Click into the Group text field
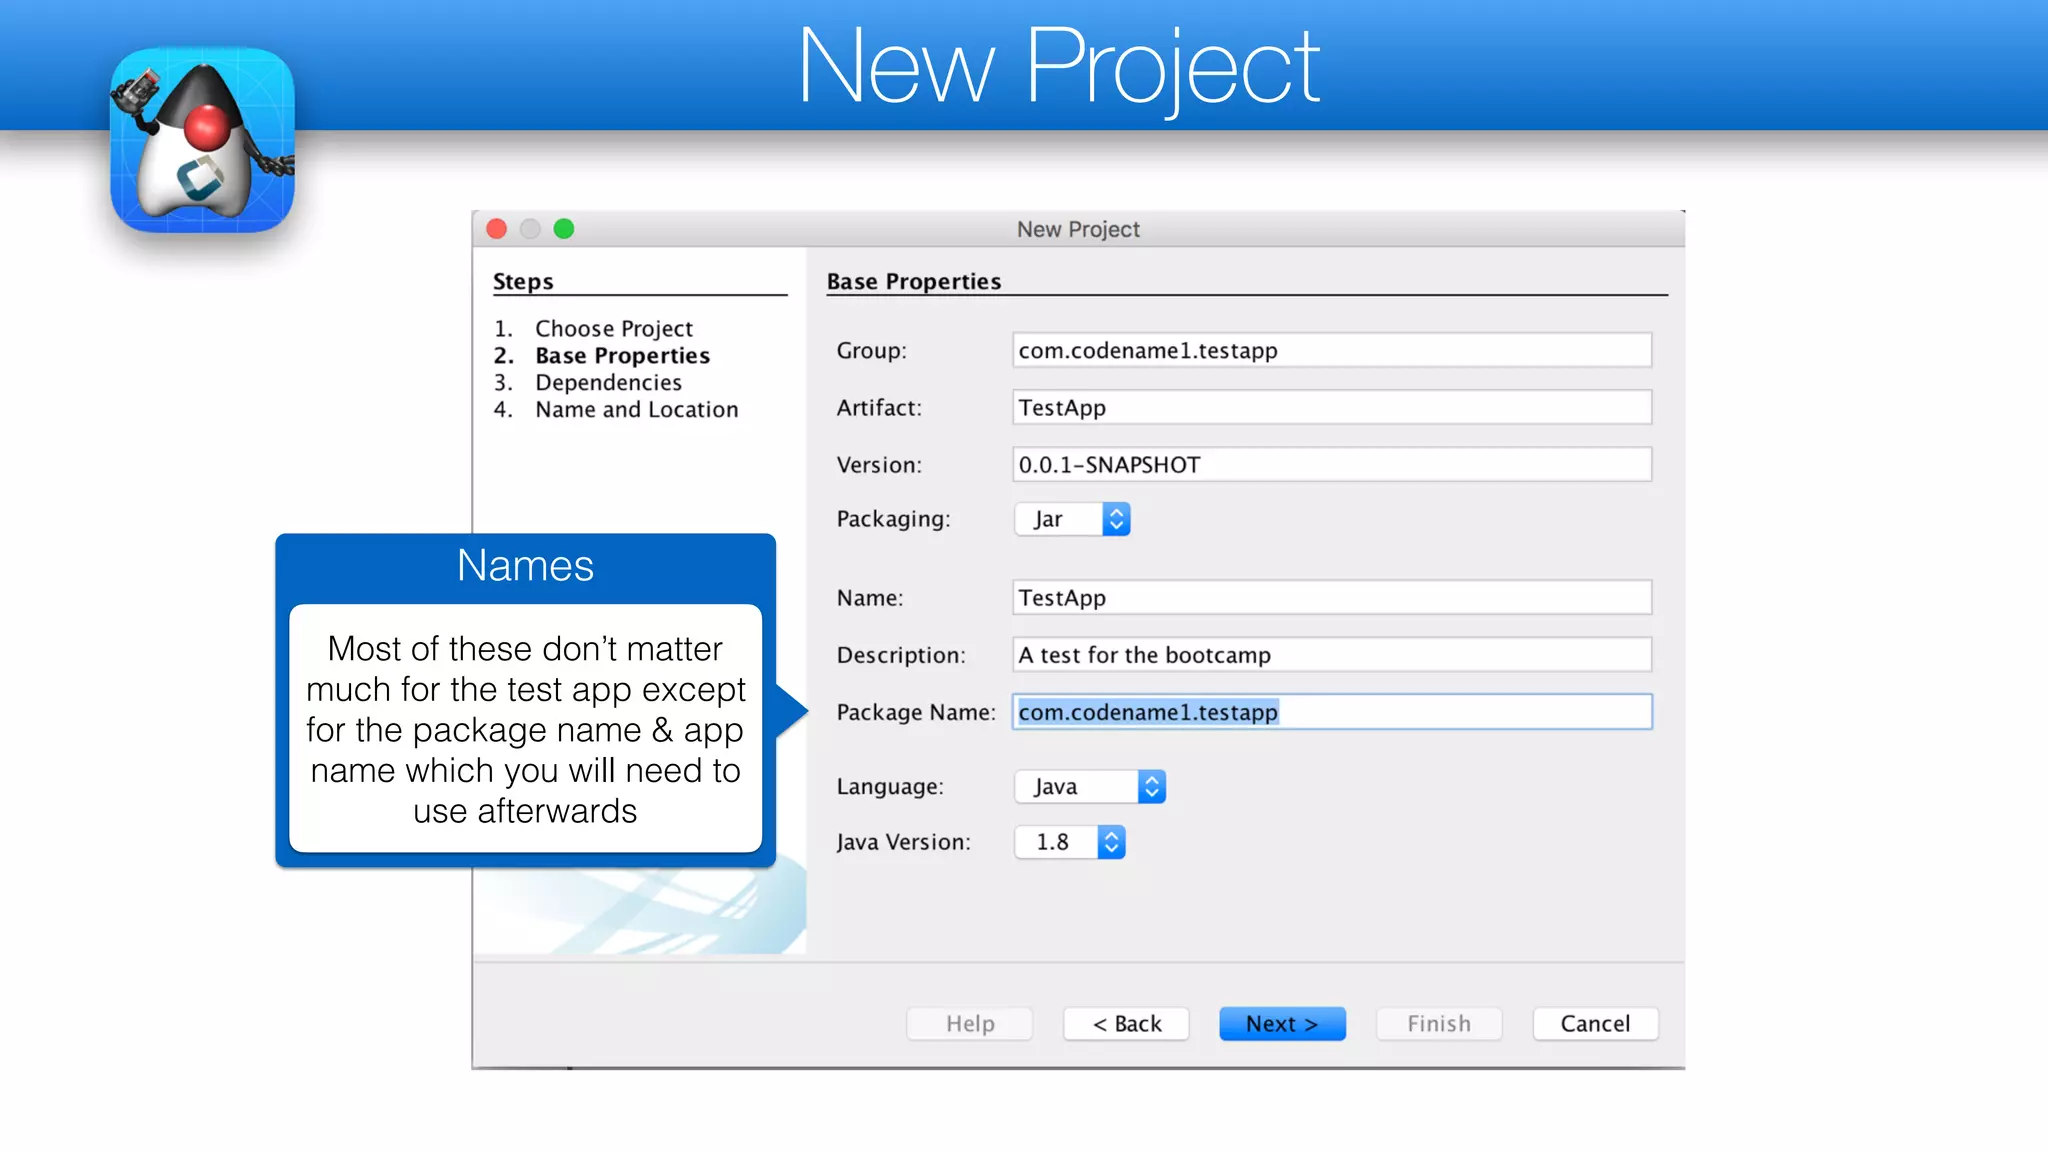 pyautogui.click(x=1331, y=351)
